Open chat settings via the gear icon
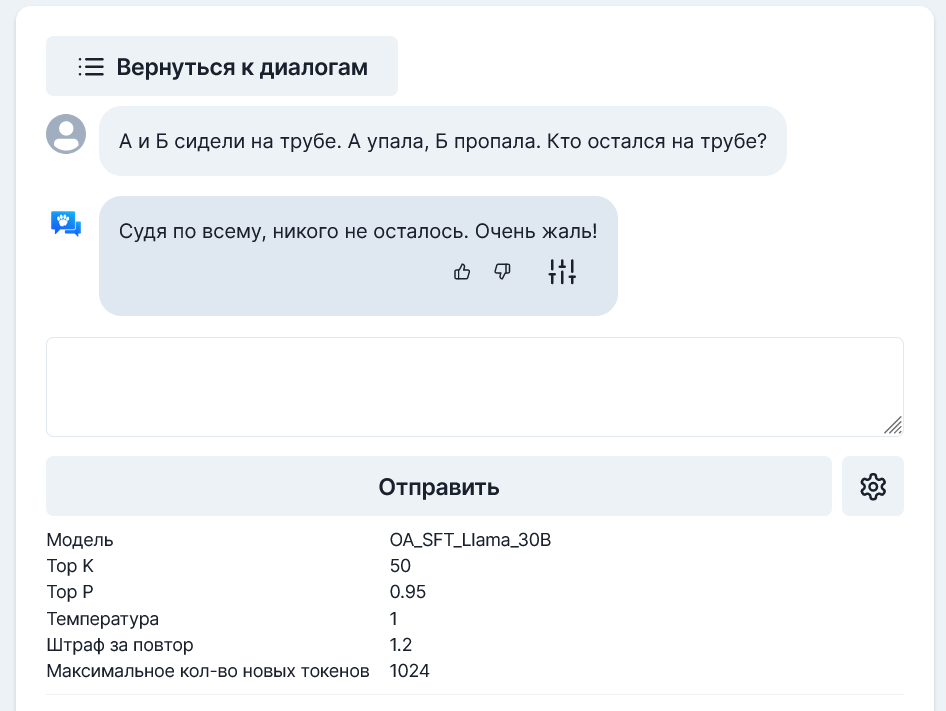The width and height of the screenshot is (946, 711). coord(873,487)
